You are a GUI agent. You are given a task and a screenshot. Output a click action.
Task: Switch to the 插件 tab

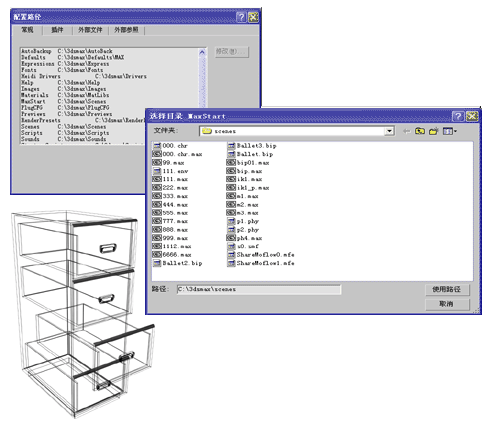tap(57, 30)
